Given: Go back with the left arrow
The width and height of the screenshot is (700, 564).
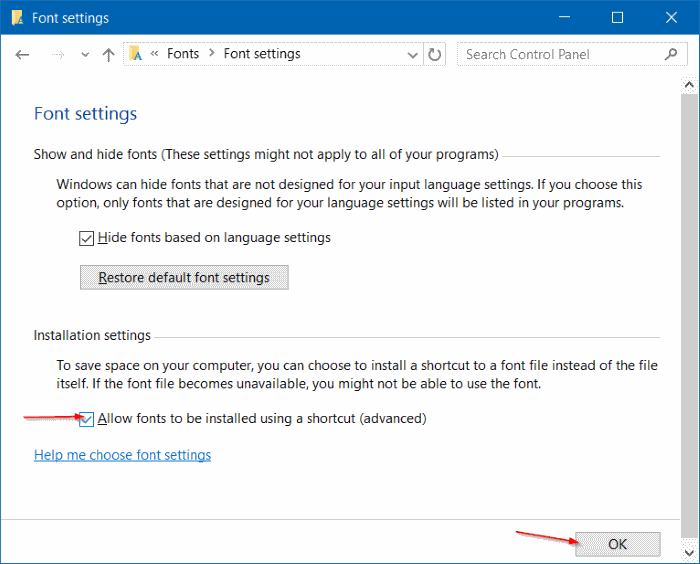Looking at the screenshot, I should tap(22, 55).
